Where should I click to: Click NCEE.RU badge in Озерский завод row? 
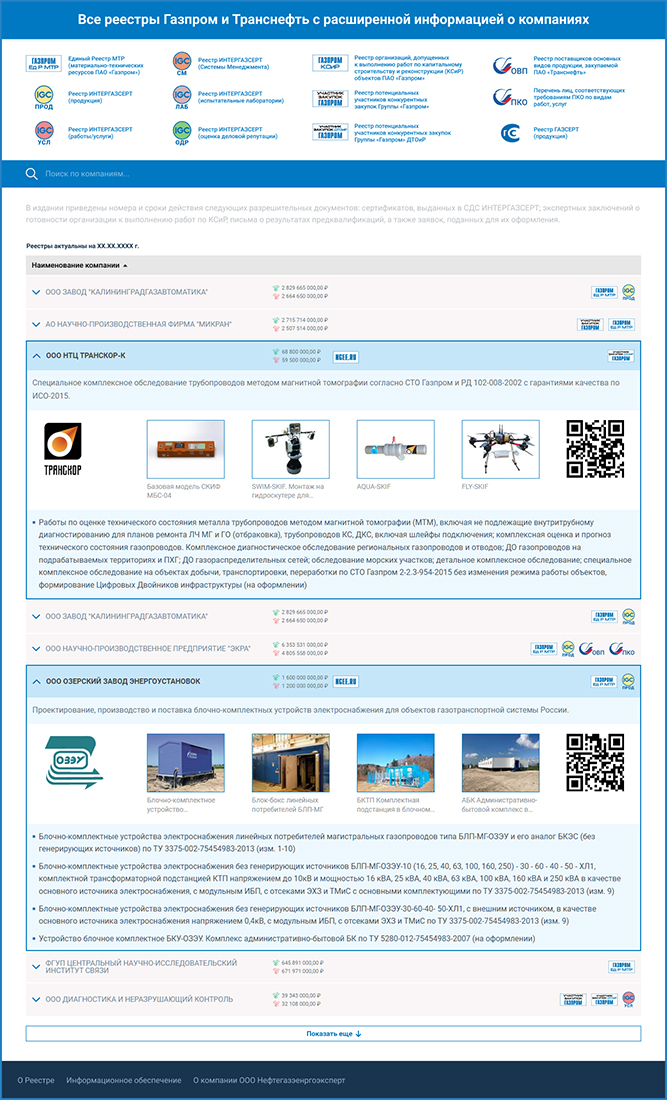[x=346, y=680]
